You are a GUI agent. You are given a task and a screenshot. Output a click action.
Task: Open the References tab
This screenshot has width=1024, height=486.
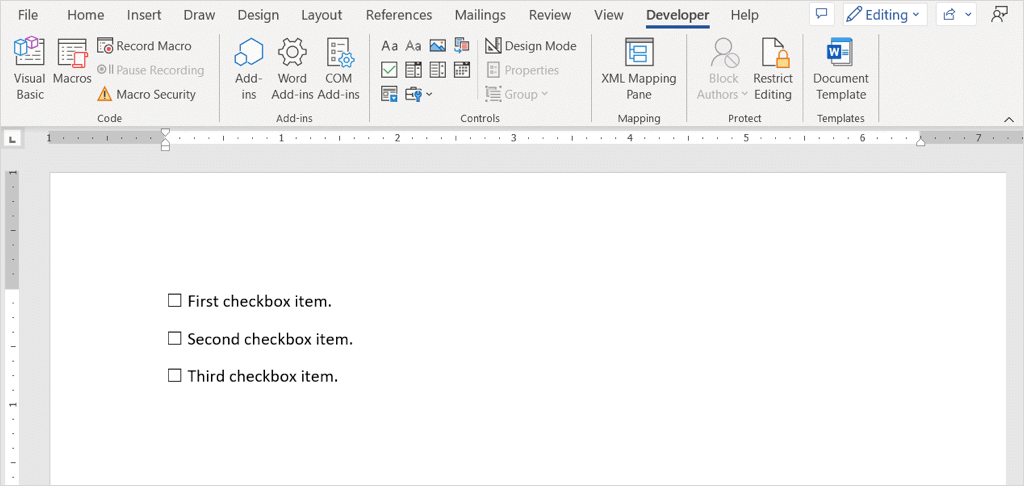tap(399, 15)
